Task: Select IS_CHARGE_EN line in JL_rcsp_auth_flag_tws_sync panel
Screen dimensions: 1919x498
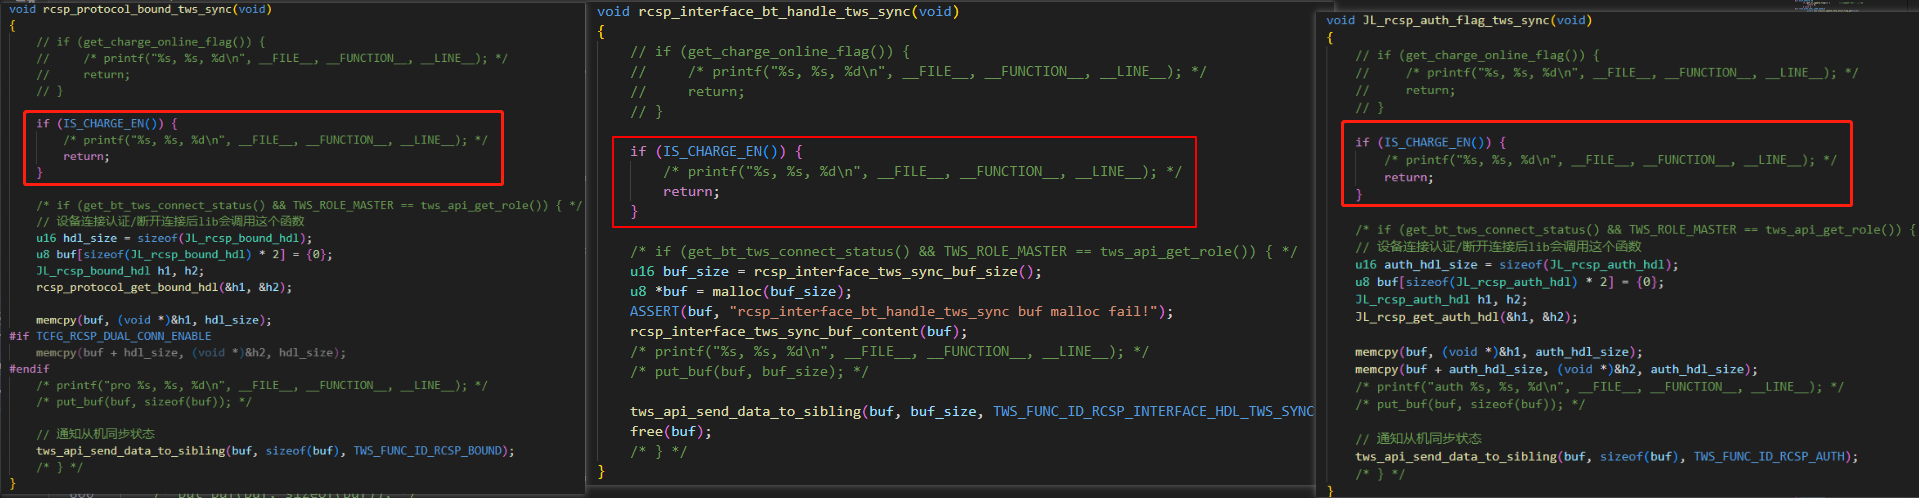Action: pos(1430,142)
